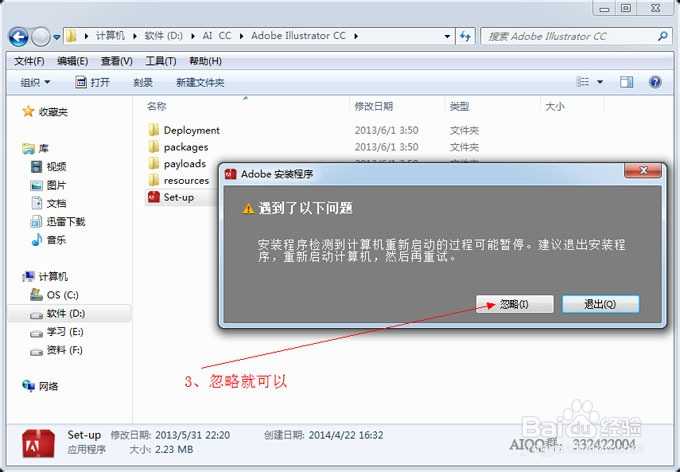Image resolution: width=680 pixels, height=472 pixels.
Task: Open the OS (C:) drive
Action: tap(54, 295)
